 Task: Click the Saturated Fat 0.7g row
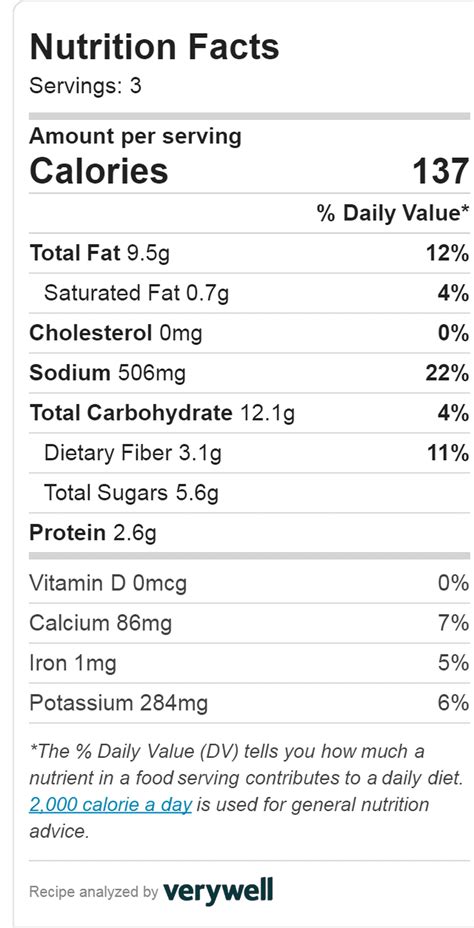[x=249, y=293]
